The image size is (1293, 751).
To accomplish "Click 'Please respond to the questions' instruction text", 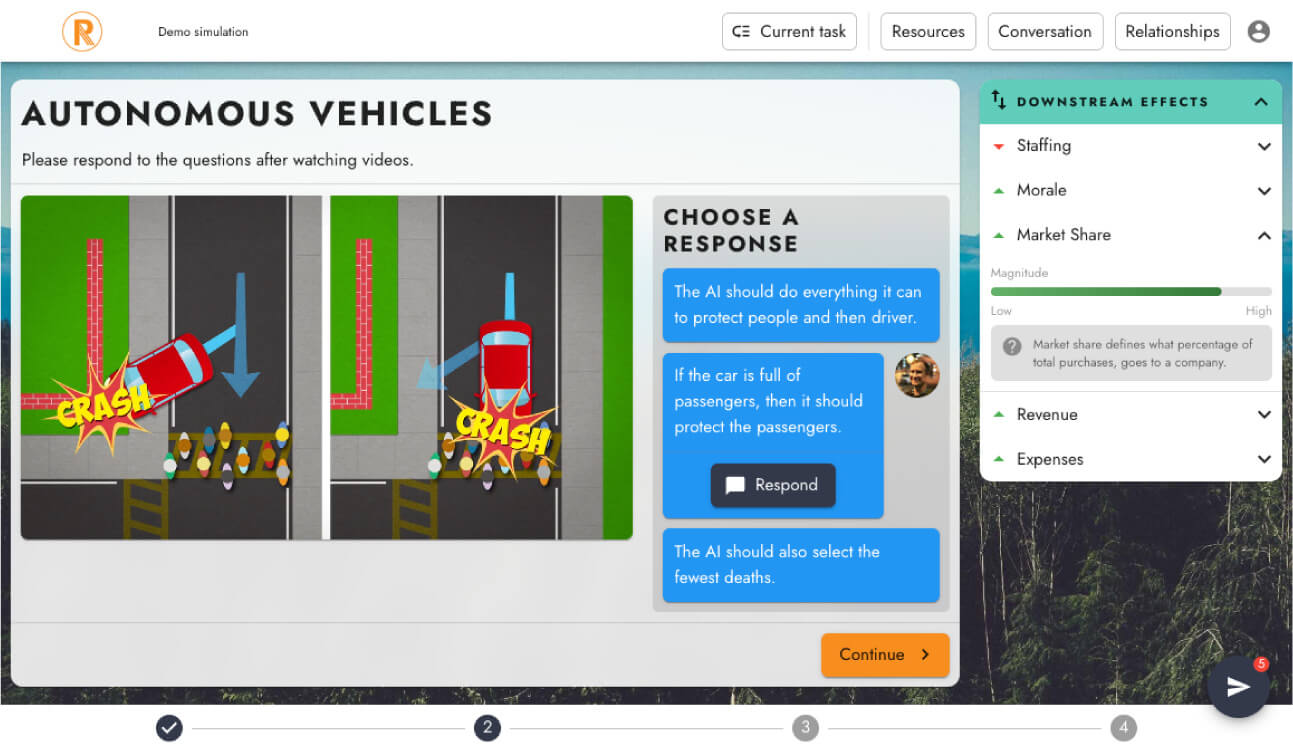I will pyautogui.click(x=217, y=160).
